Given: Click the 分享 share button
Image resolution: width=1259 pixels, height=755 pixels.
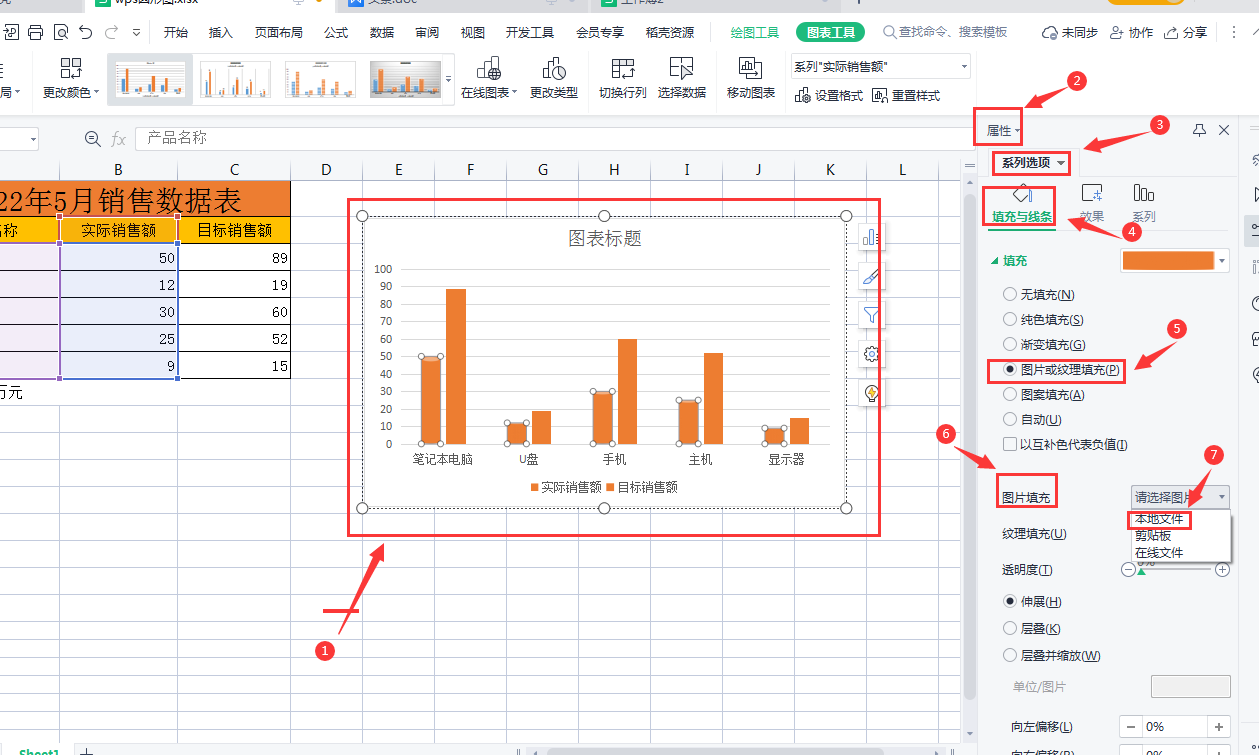Looking at the screenshot, I should click(x=1185, y=33).
